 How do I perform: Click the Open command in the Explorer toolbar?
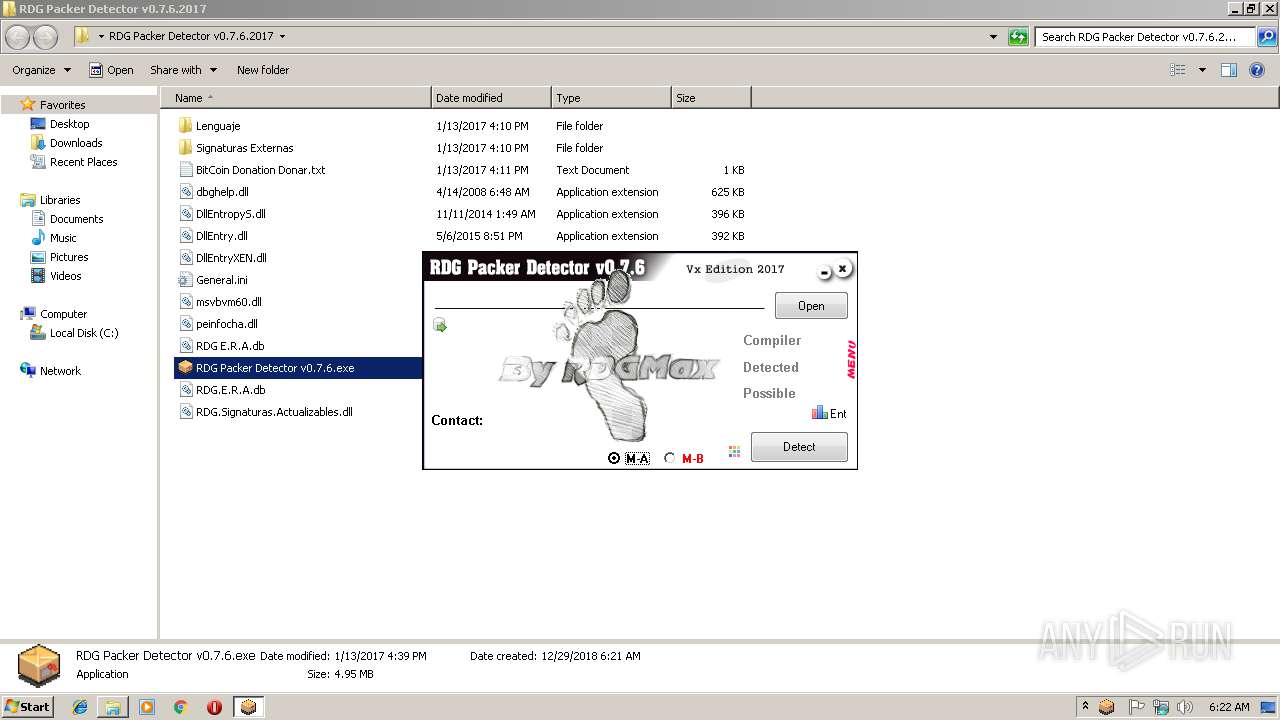pos(111,70)
